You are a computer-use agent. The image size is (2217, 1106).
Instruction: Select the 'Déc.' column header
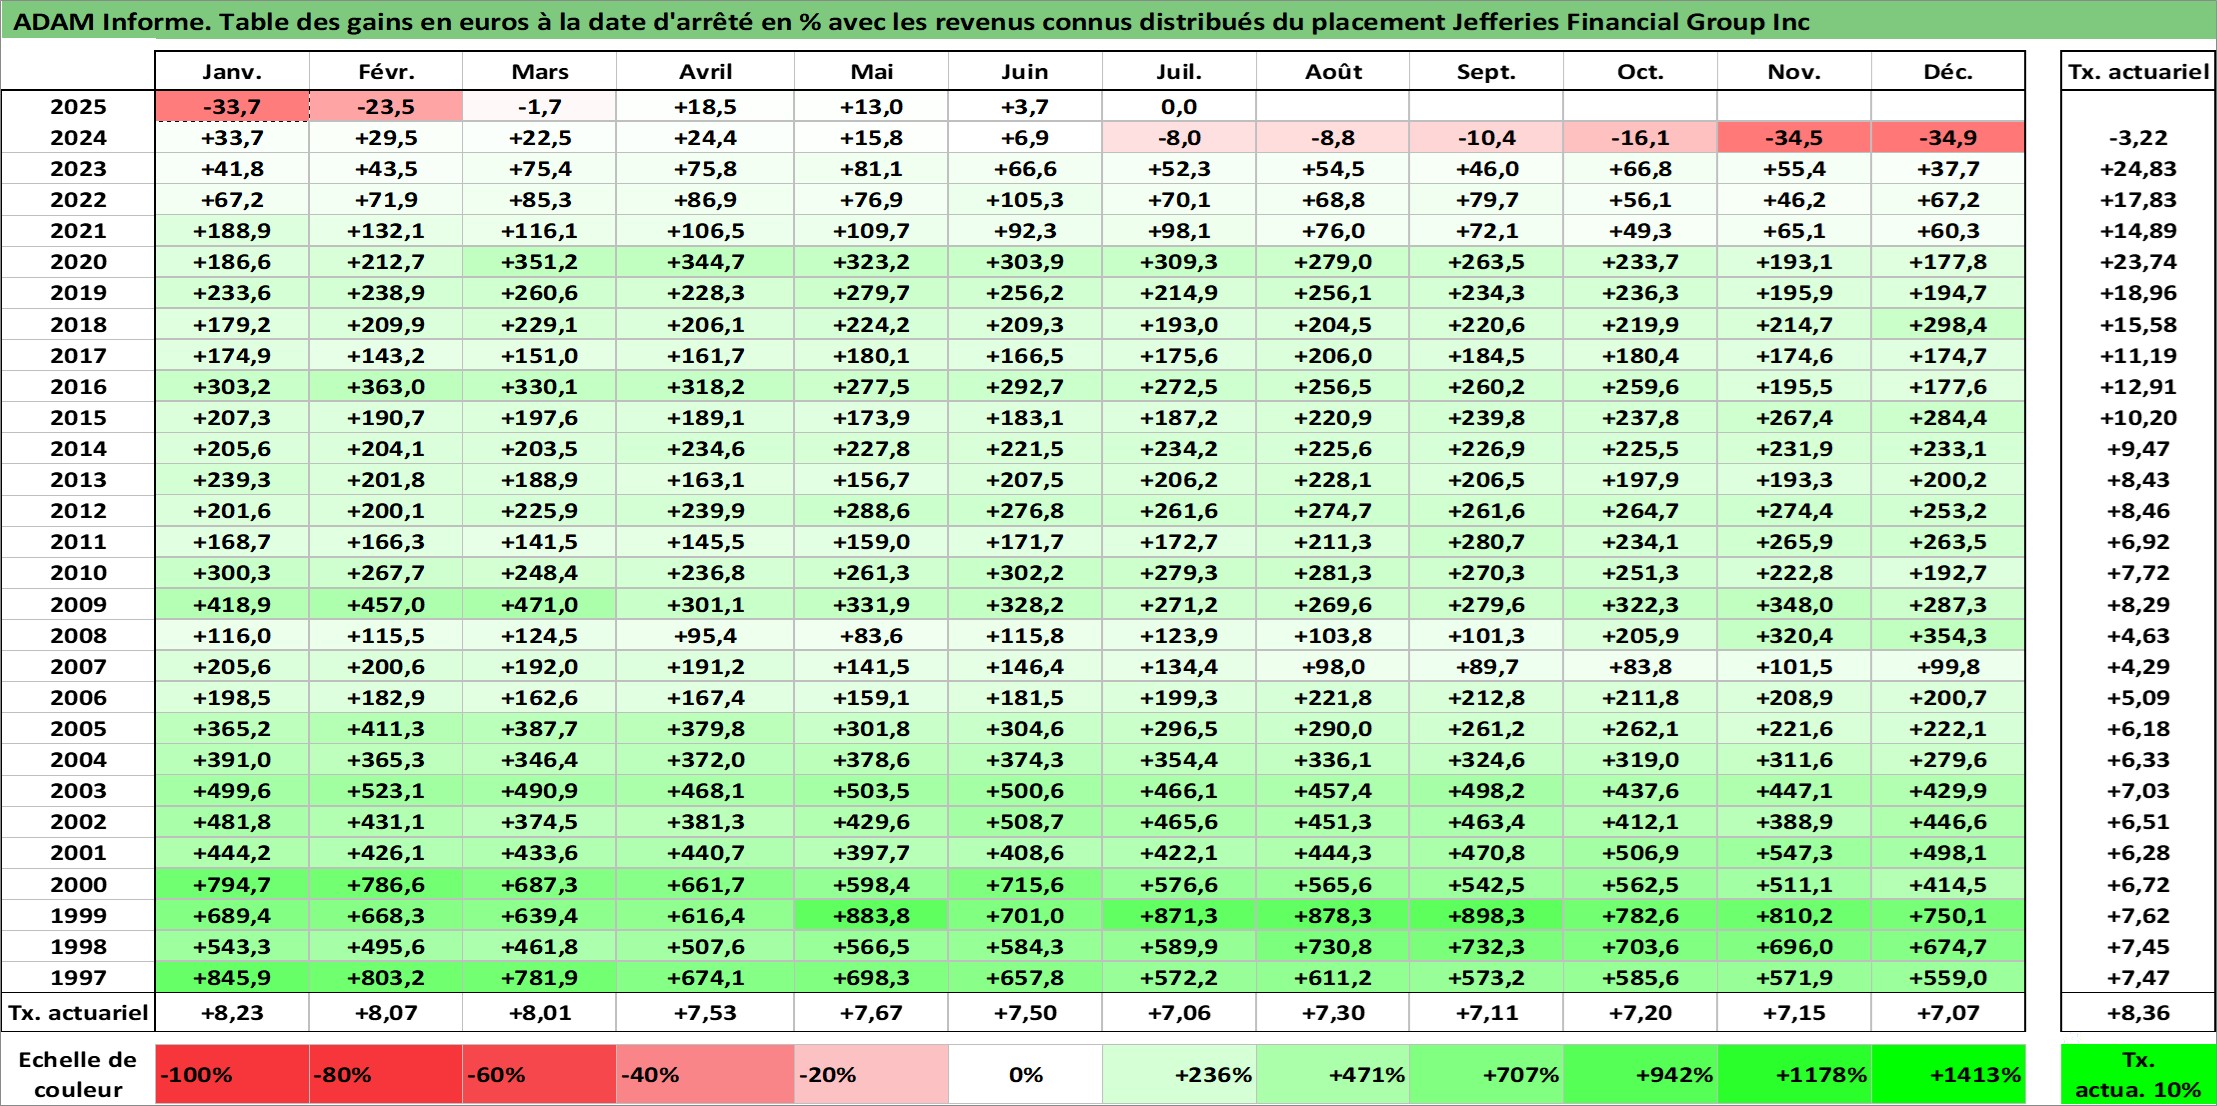(x=1948, y=71)
